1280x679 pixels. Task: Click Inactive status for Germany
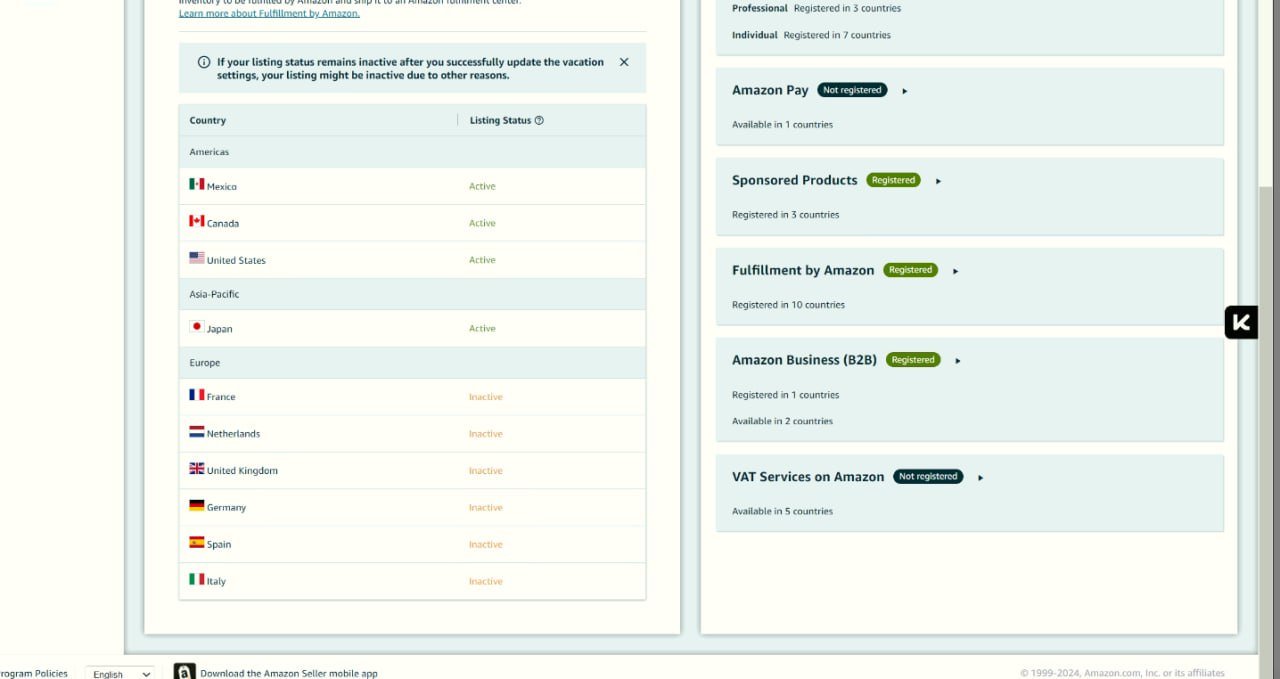click(x=486, y=508)
